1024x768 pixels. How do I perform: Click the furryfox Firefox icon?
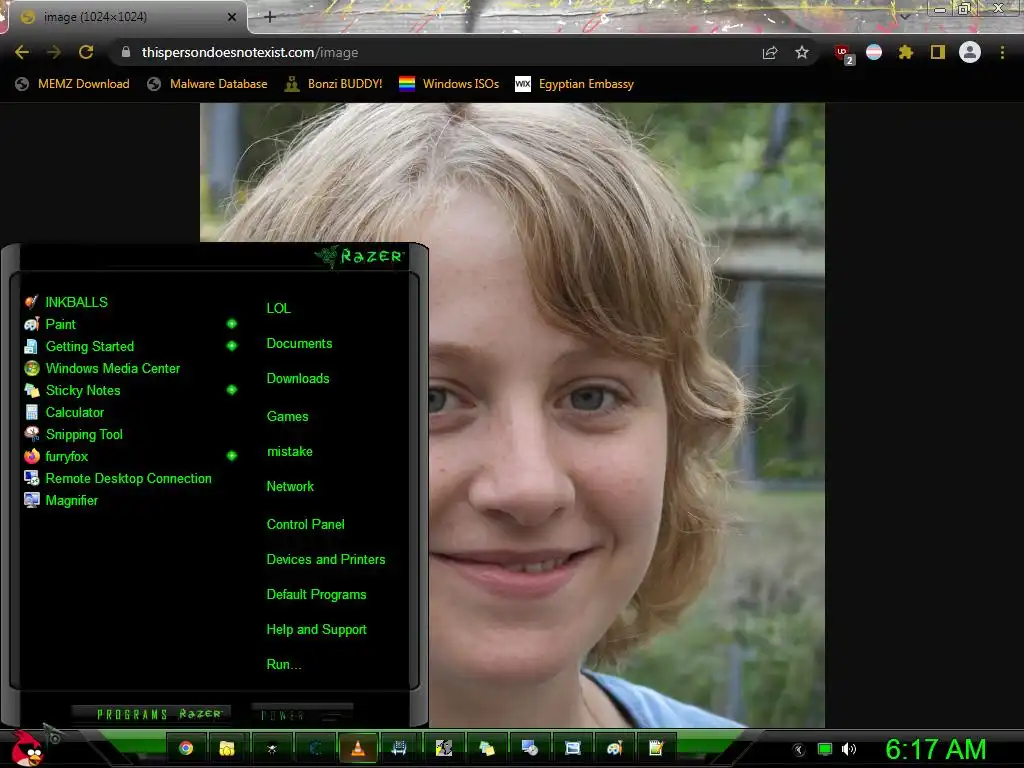tap(31, 456)
